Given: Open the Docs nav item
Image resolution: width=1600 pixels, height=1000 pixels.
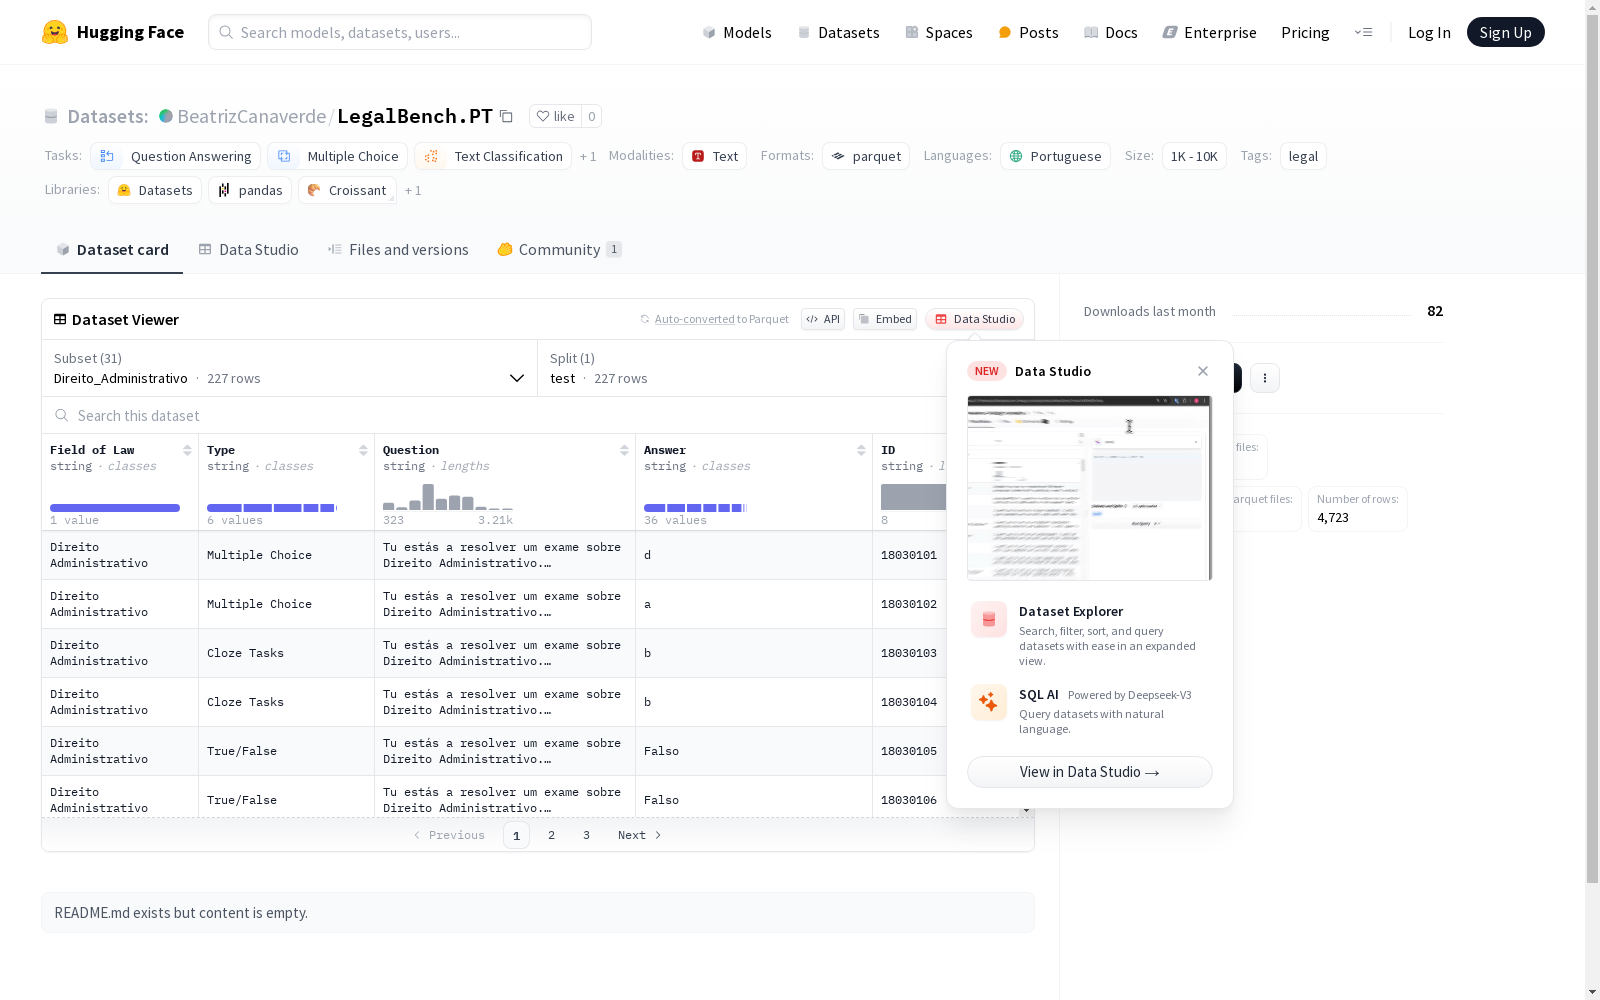Looking at the screenshot, I should click(x=1111, y=32).
